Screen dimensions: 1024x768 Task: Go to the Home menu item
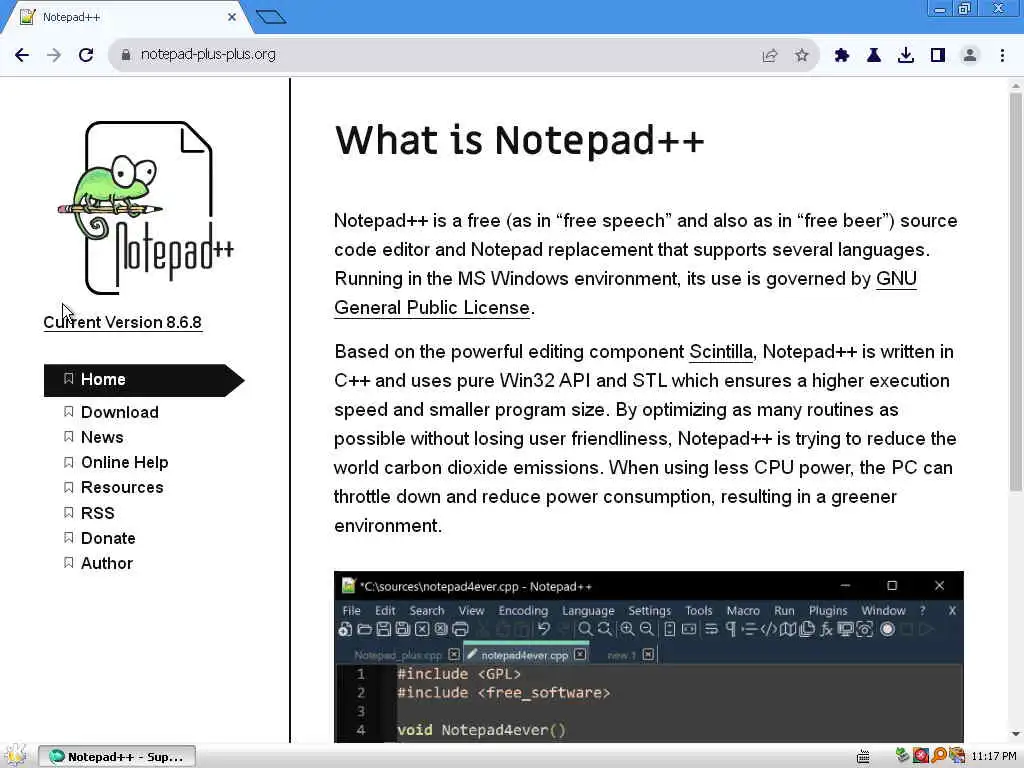(x=144, y=380)
